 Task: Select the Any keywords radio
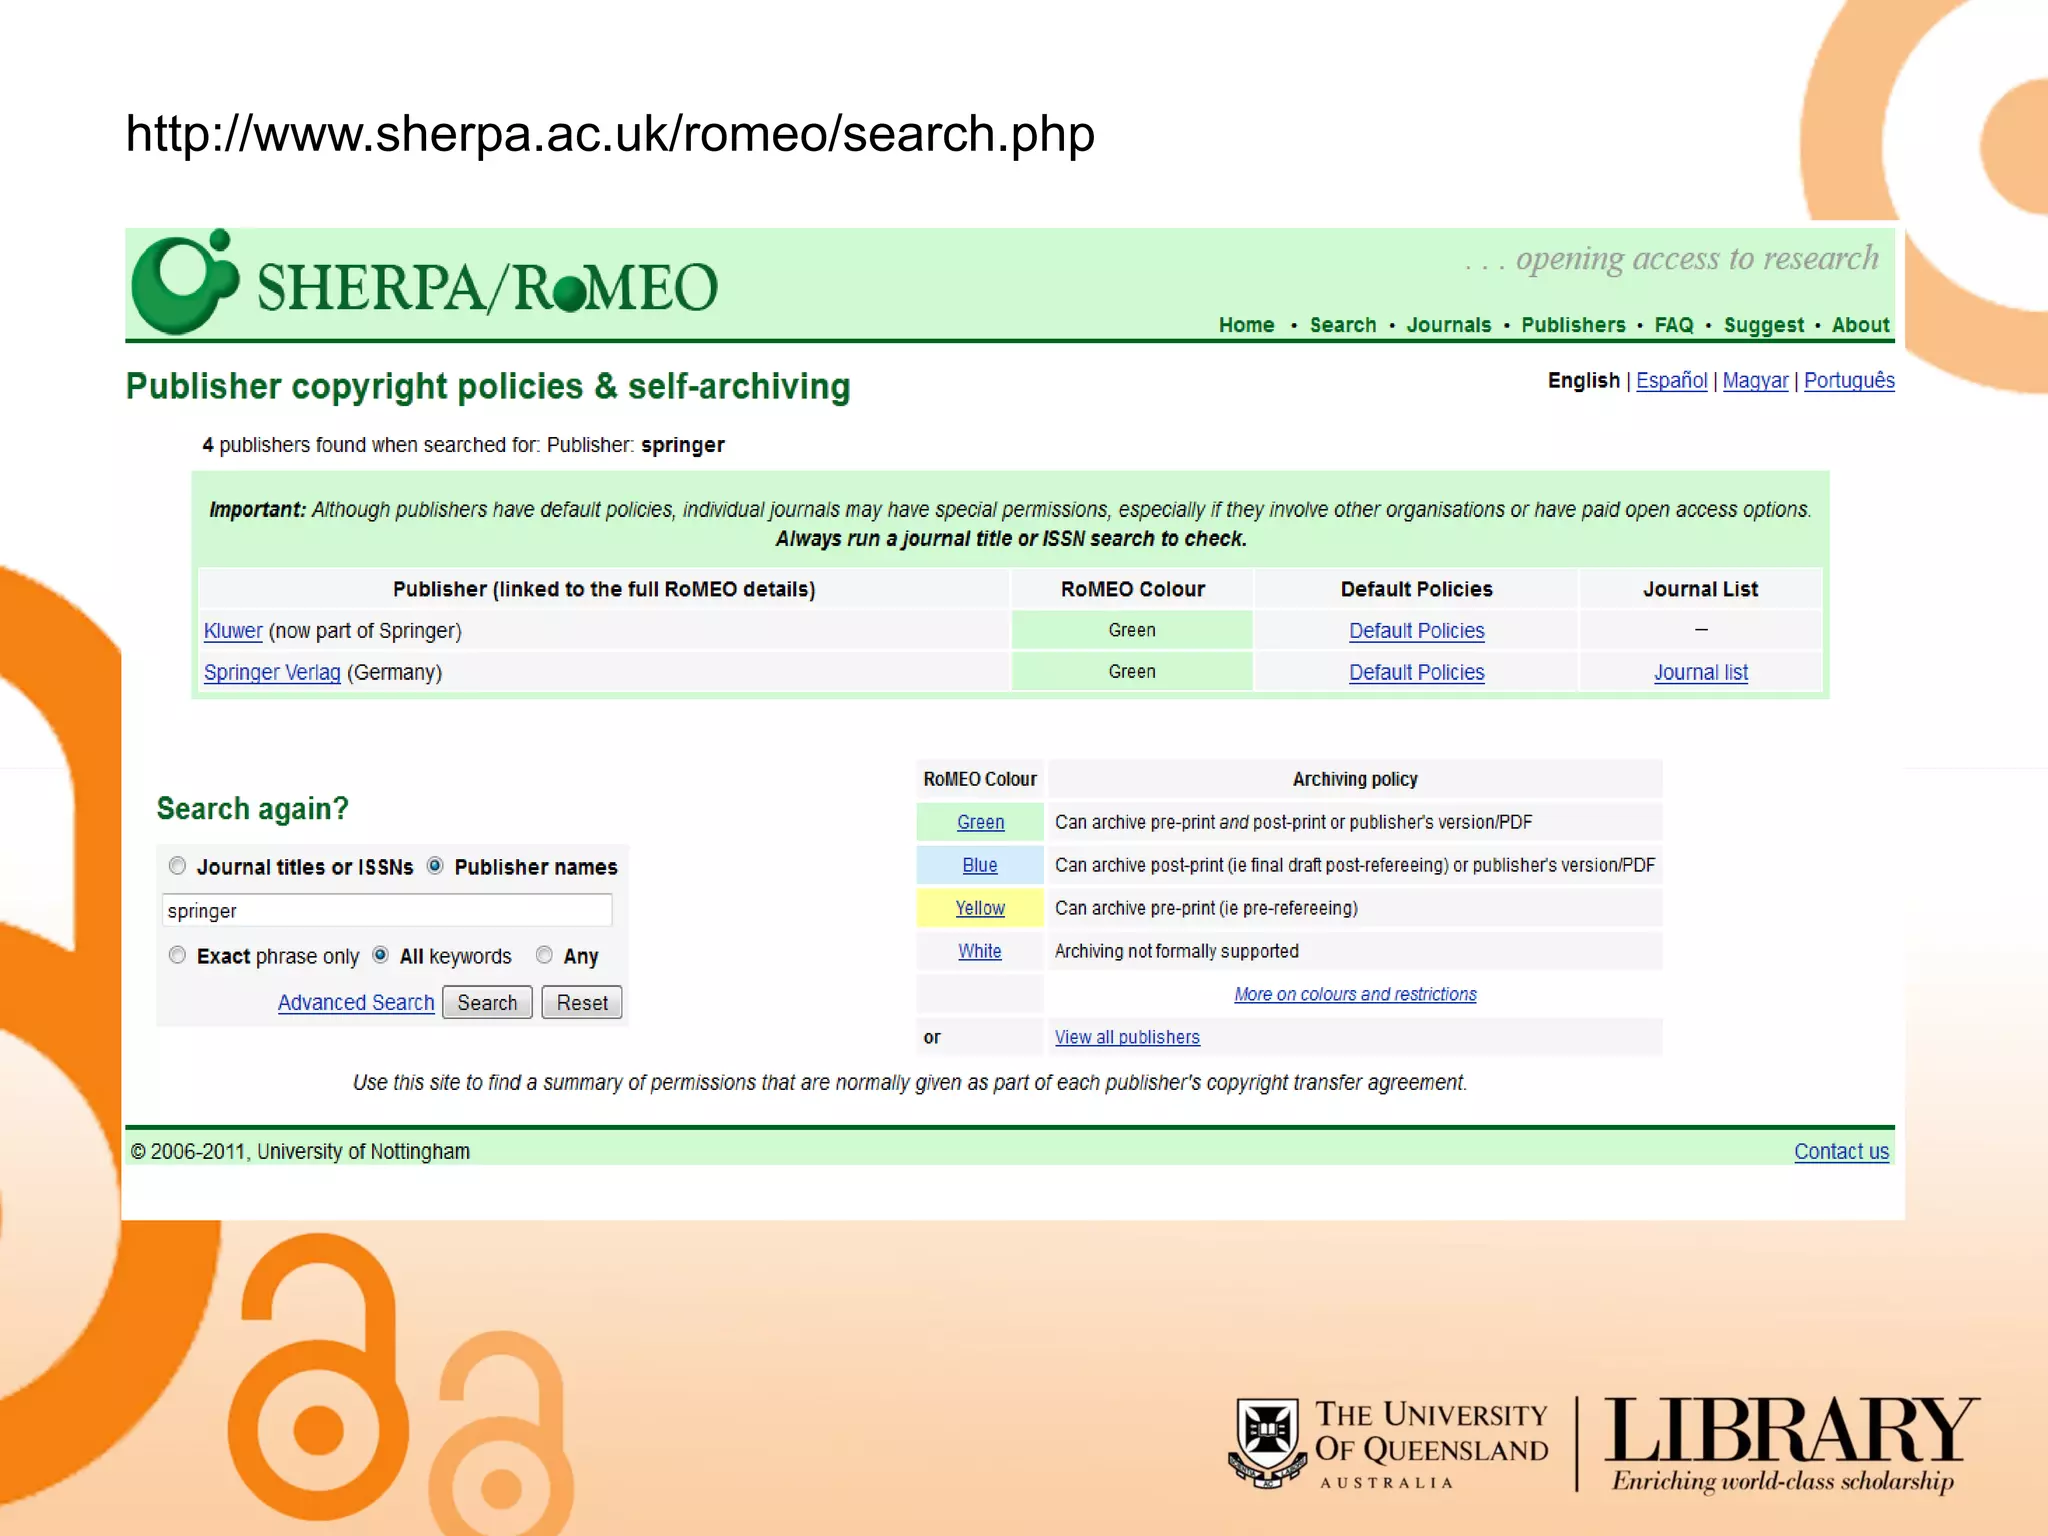click(545, 955)
